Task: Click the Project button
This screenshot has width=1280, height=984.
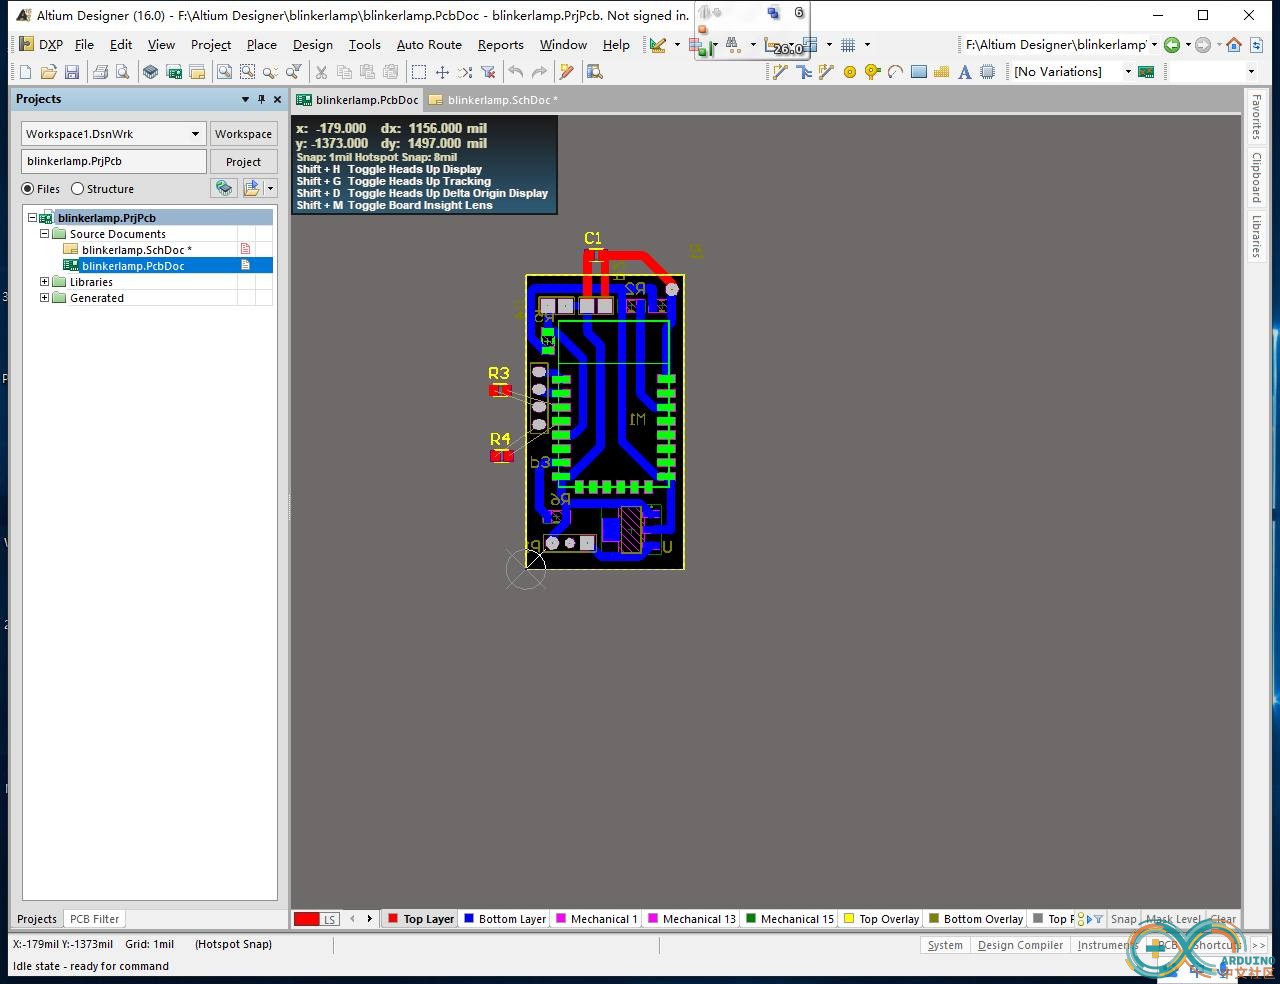Action: click(243, 162)
